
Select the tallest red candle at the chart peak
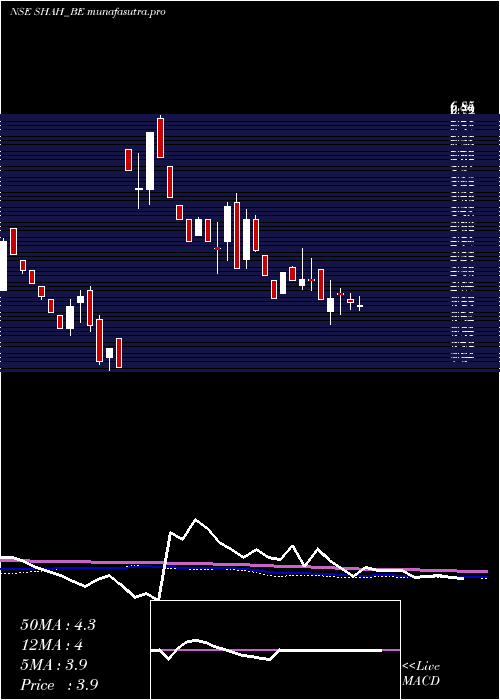tap(160, 138)
